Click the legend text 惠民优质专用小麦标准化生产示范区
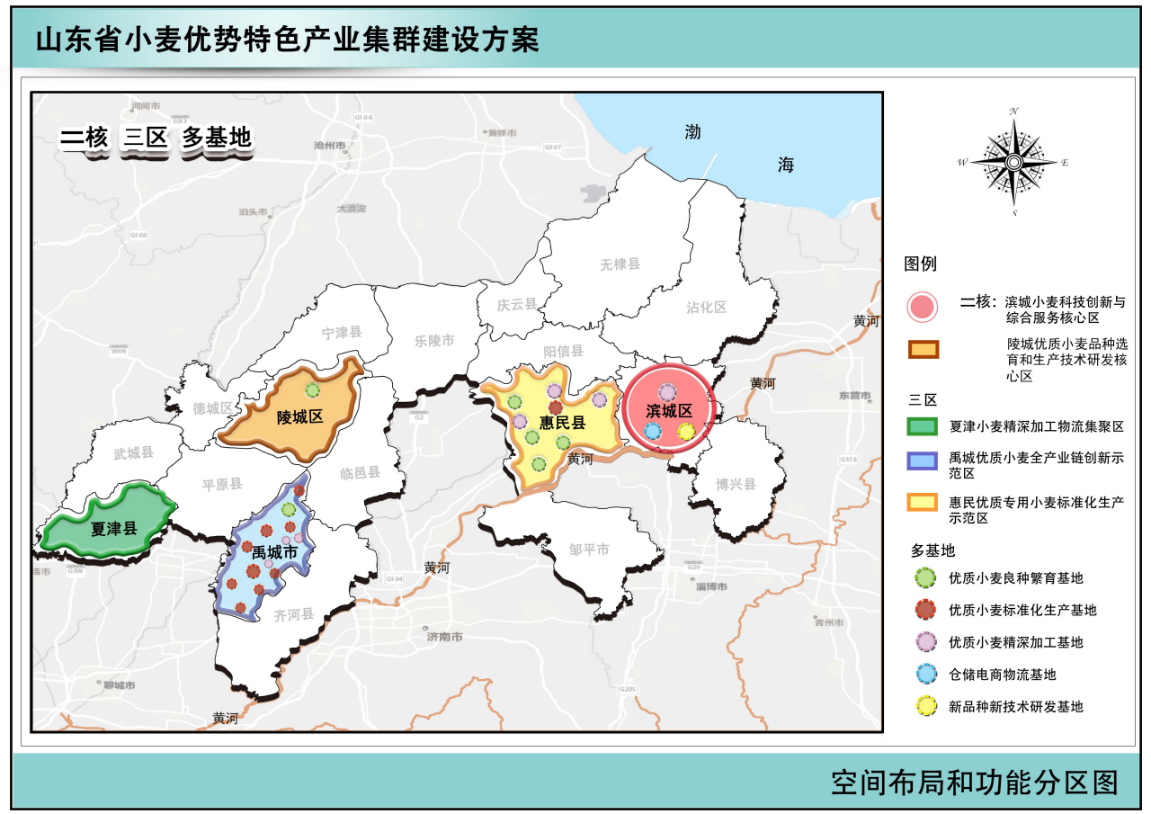This screenshot has height=814, width=1151. 1036,510
